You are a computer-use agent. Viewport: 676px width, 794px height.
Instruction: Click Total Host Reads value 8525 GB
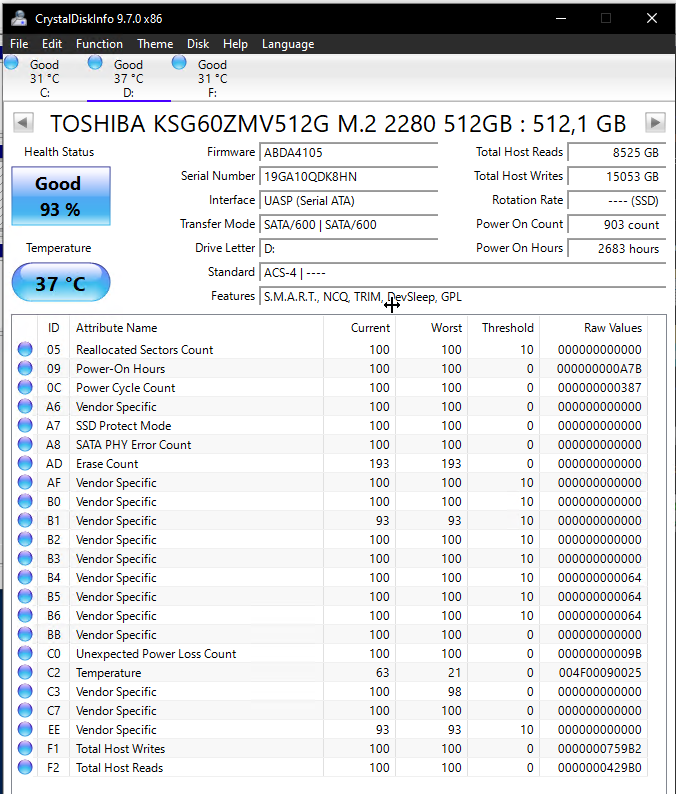(616, 152)
